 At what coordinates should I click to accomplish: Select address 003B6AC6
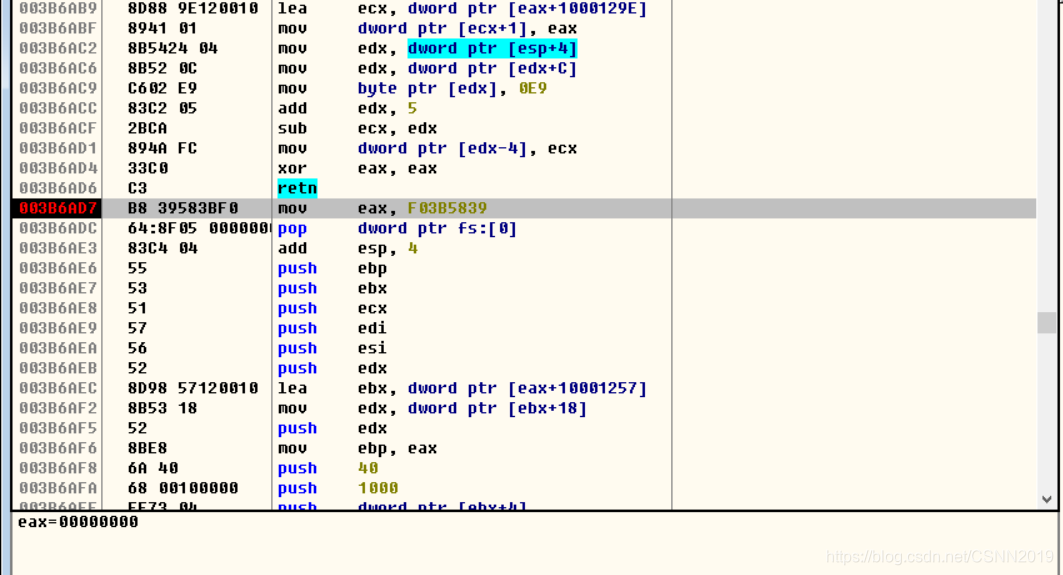58,68
